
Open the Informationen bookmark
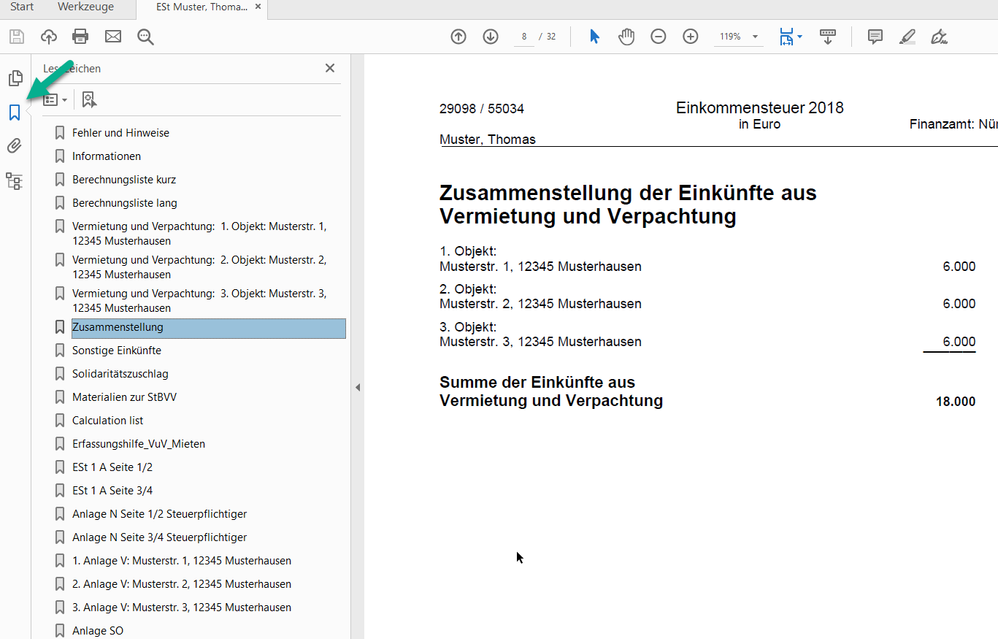point(106,157)
